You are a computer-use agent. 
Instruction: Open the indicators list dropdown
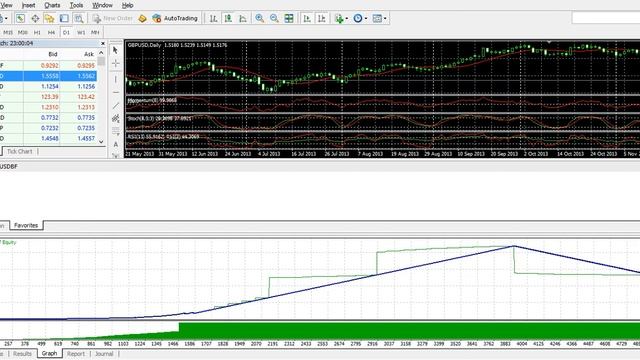coord(341,18)
